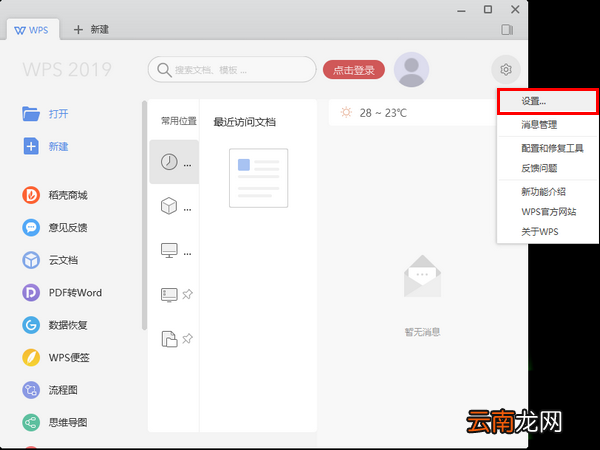This screenshot has height=450, width=600.
Task: Select the computer monitor location icon
Action: pyautogui.click(x=169, y=251)
